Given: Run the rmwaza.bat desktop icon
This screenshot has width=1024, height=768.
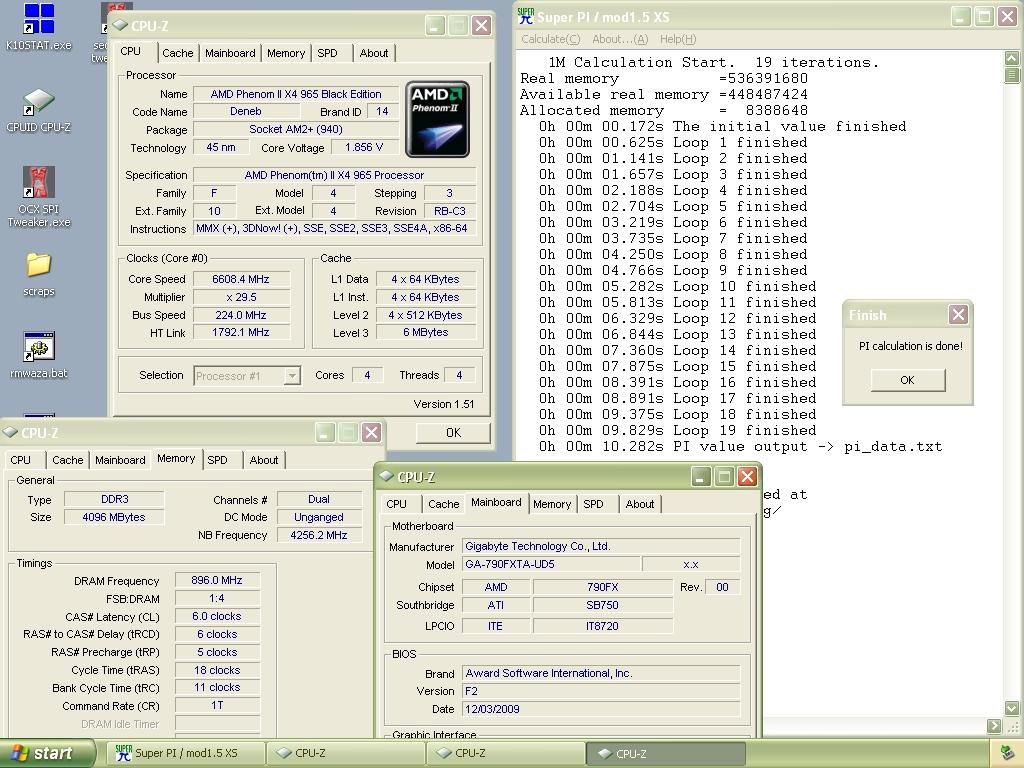Looking at the screenshot, I should click(x=39, y=355).
